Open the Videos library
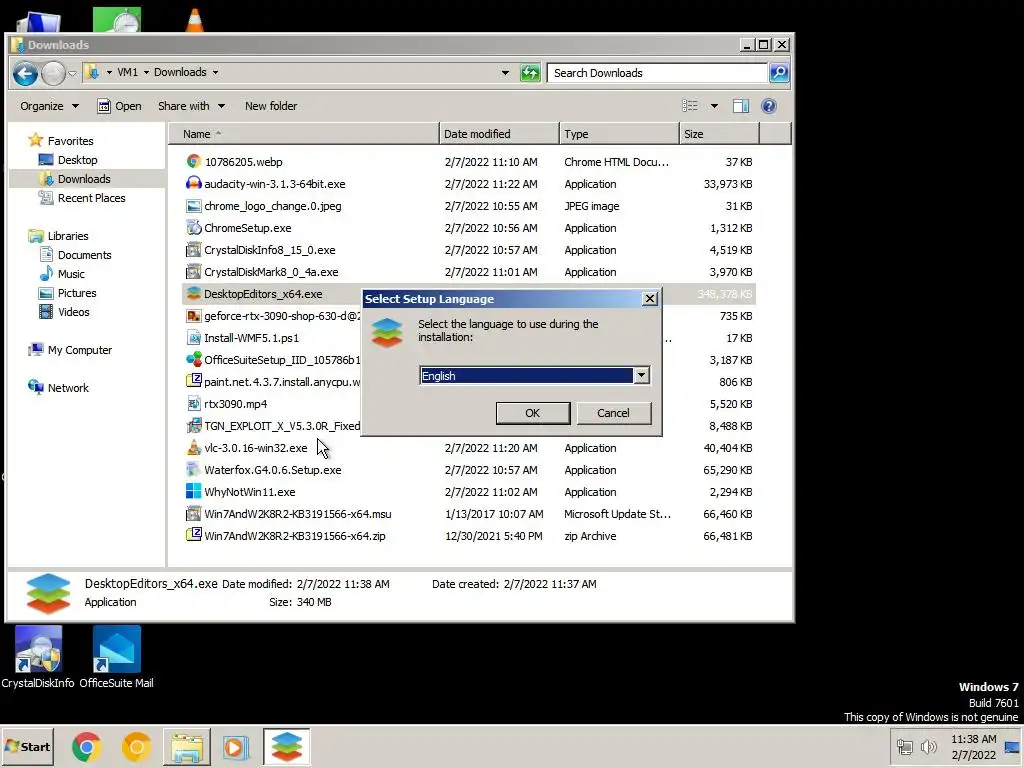This screenshot has width=1024, height=768. coord(74,312)
